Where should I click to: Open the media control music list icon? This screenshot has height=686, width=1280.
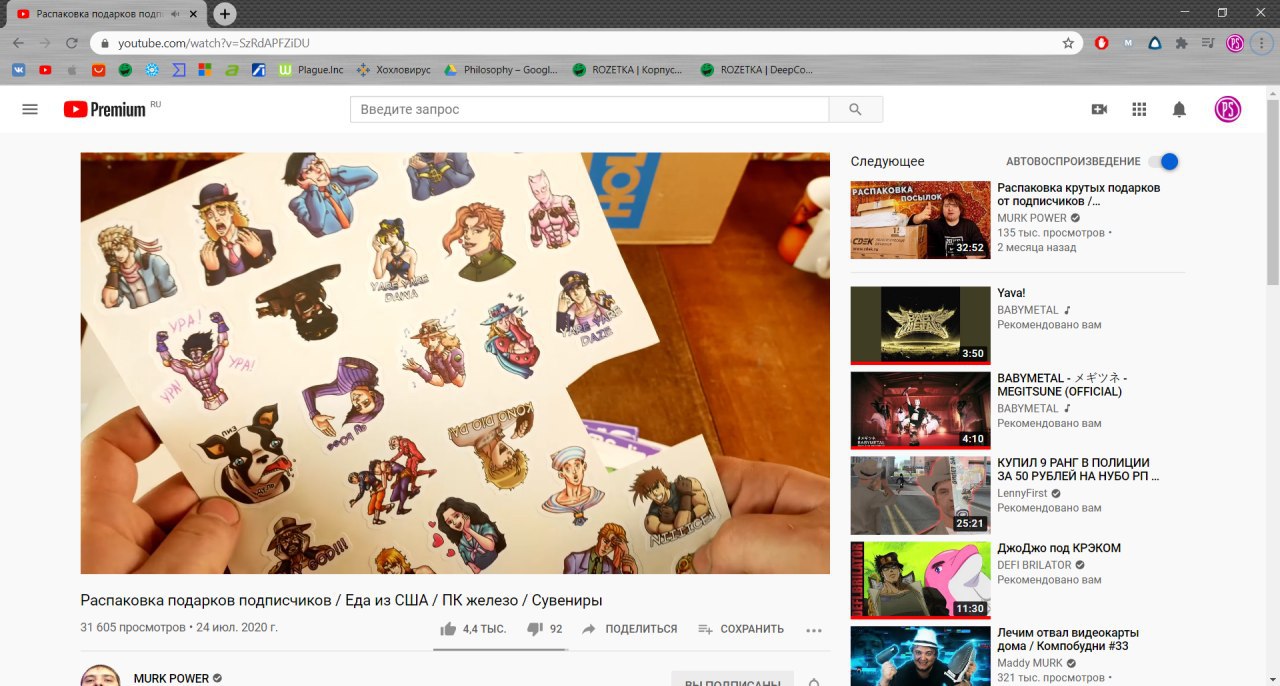click(x=1208, y=43)
